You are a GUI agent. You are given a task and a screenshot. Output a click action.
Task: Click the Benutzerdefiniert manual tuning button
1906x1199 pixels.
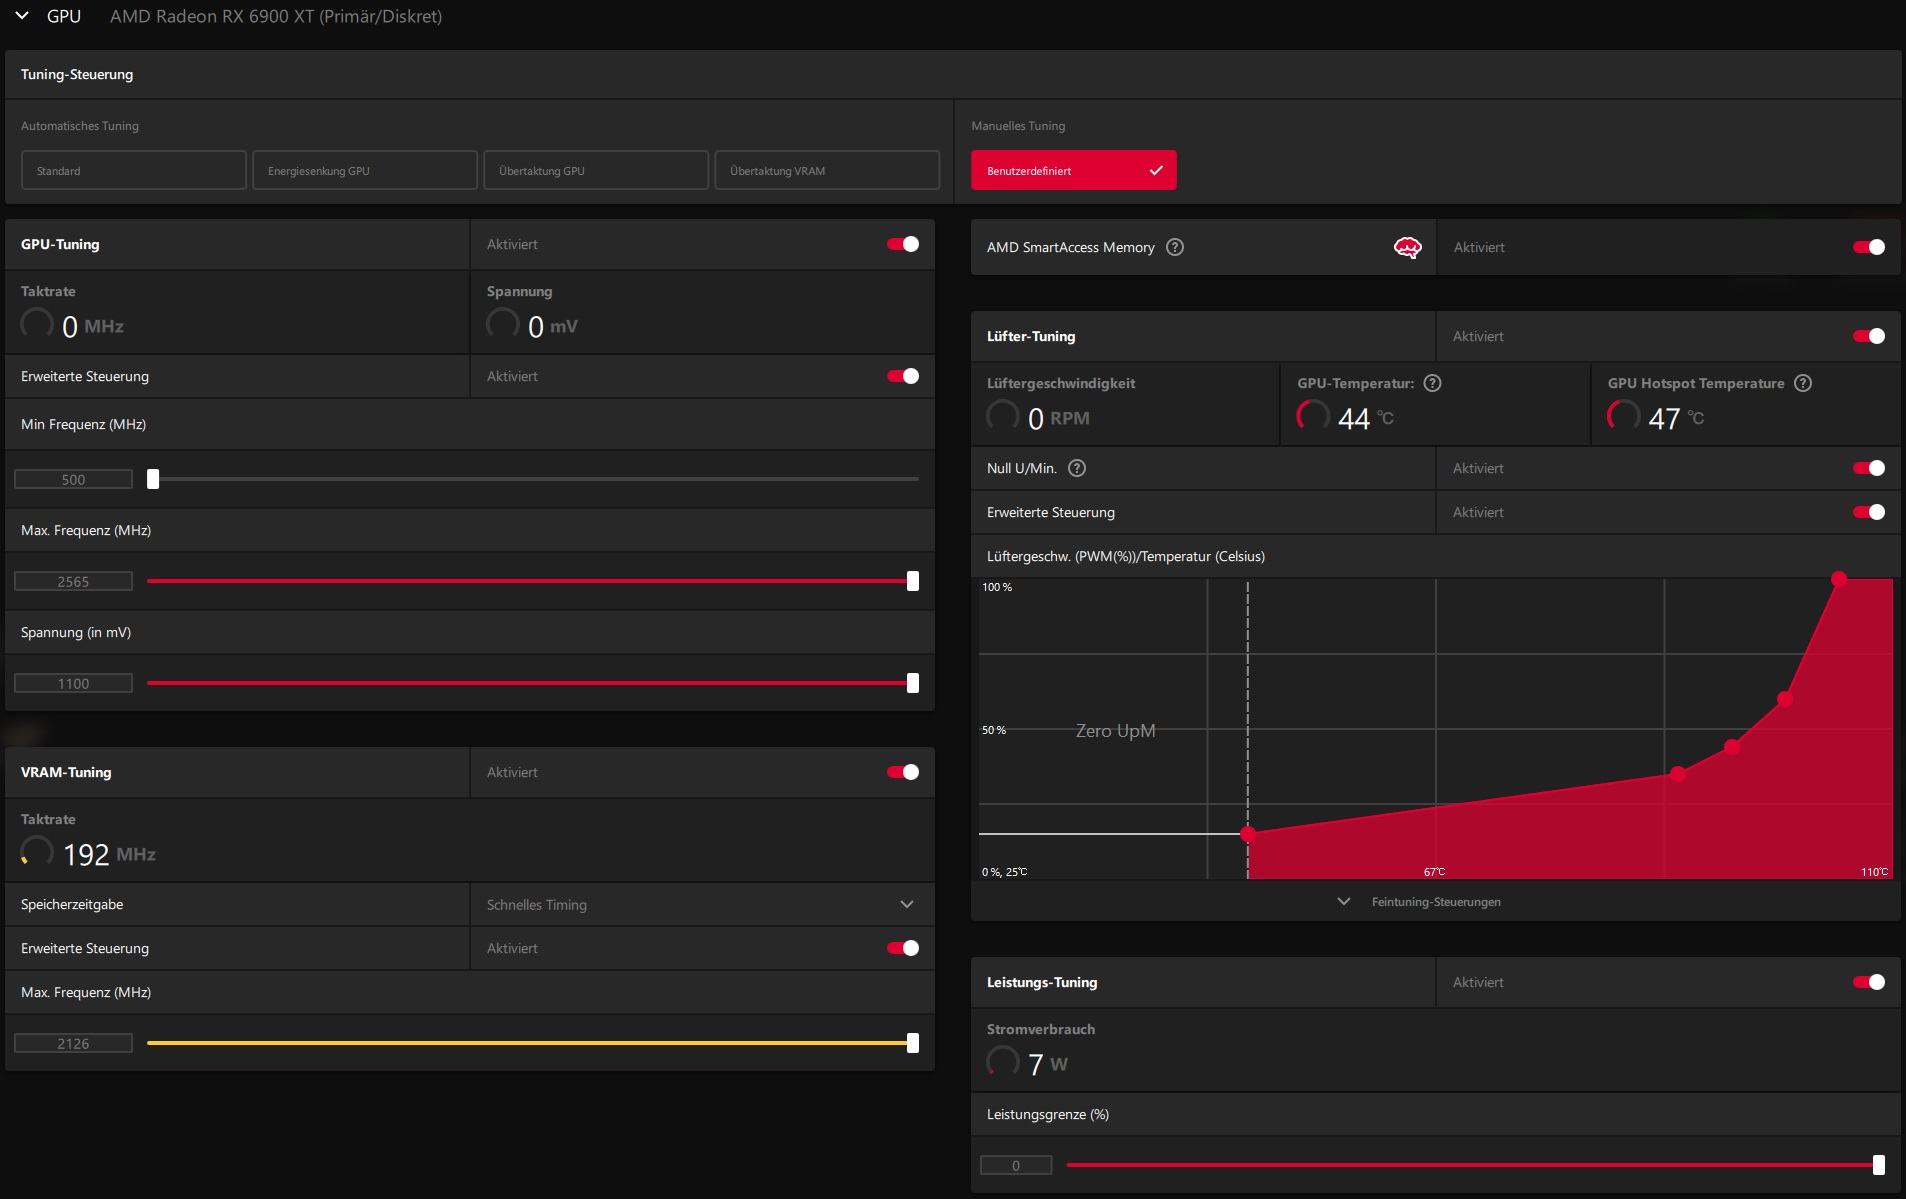[1073, 170]
